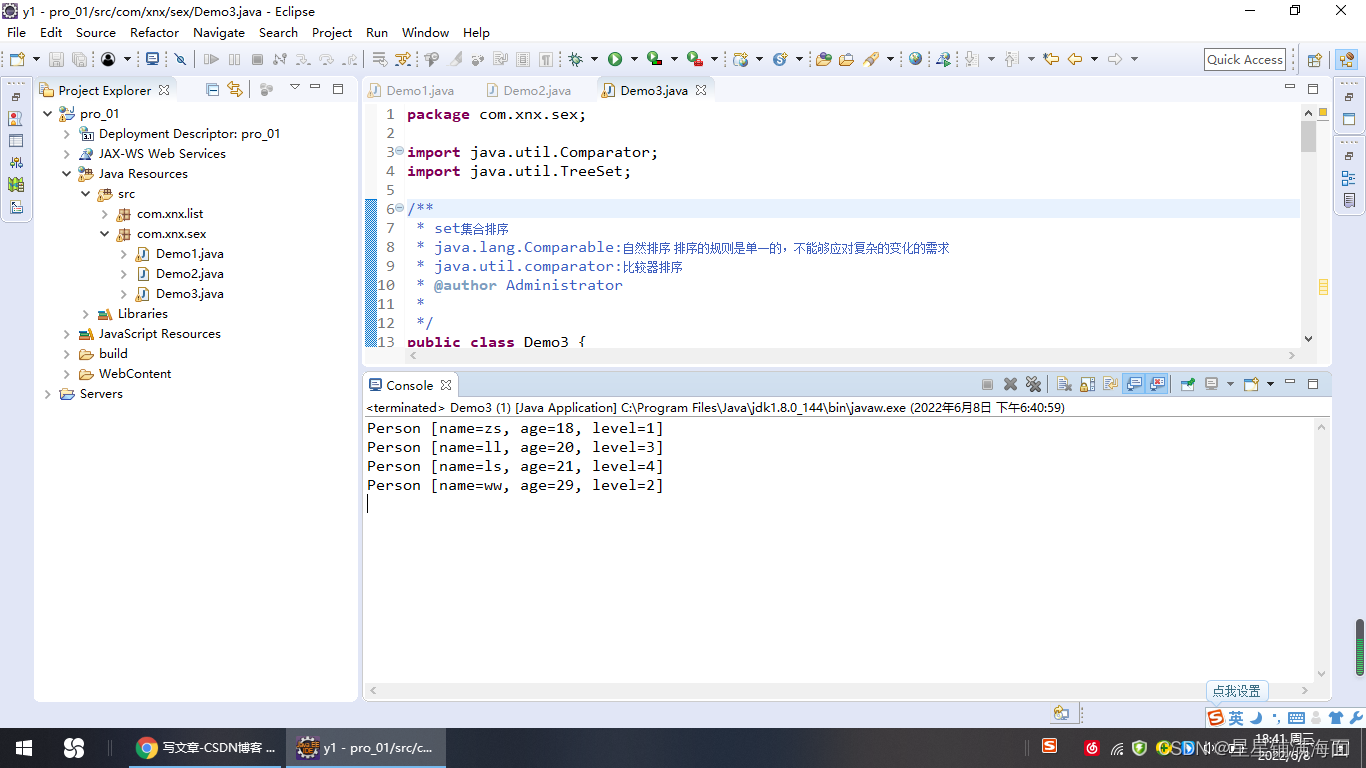Open the Debug button dropdown arrow
The height and width of the screenshot is (768, 1366).
(594, 59)
